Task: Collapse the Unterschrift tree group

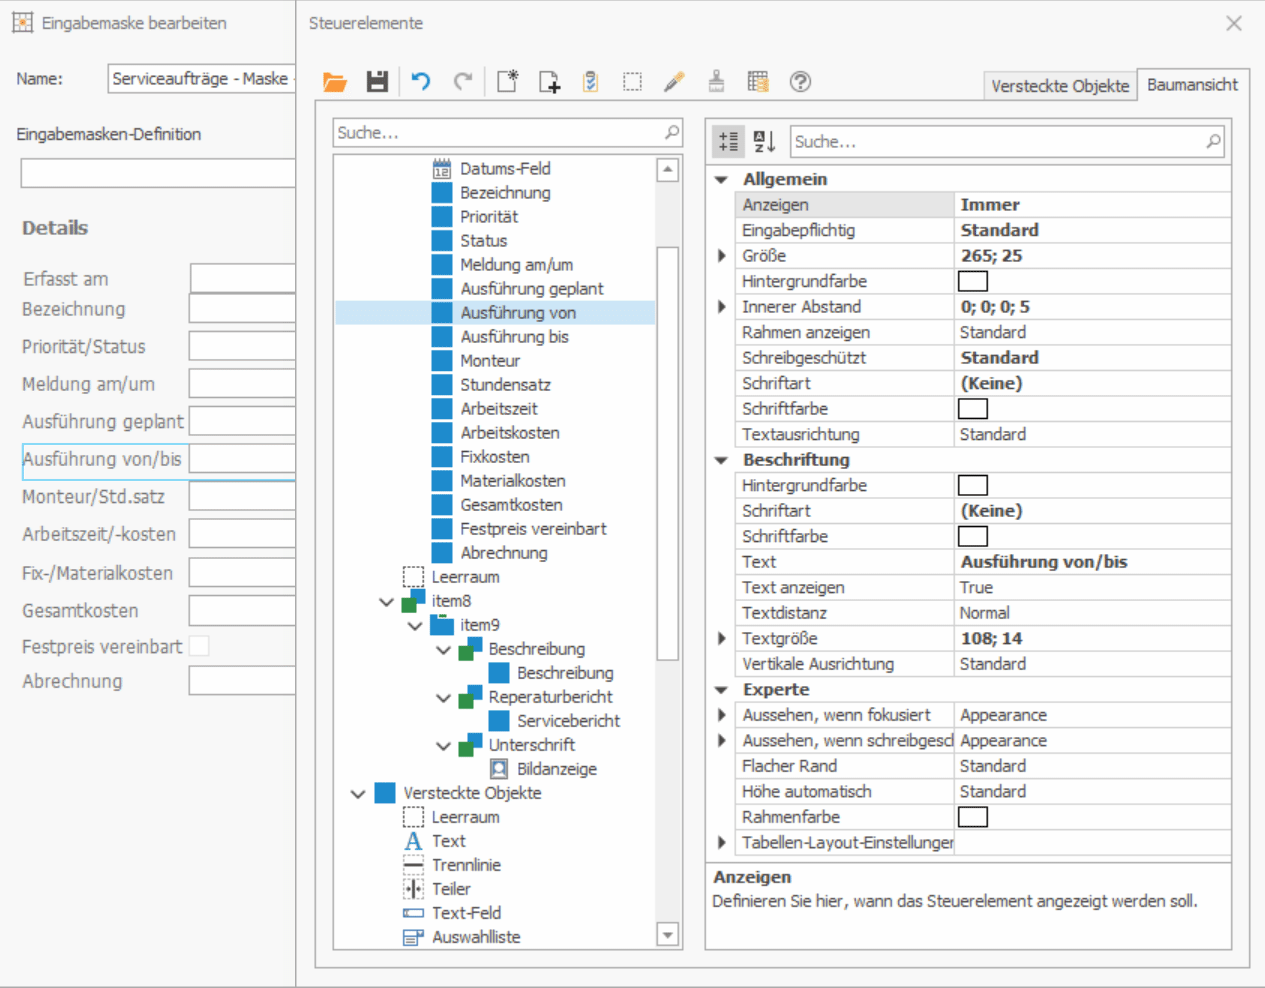Action: (443, 746)
